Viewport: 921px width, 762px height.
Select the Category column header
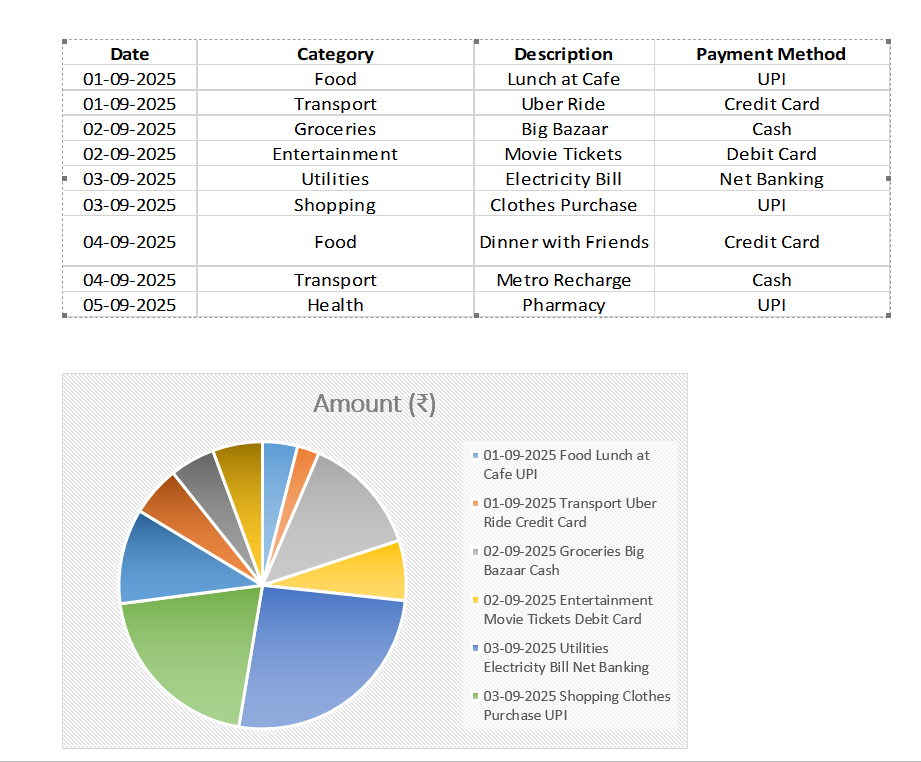(335, 53)
